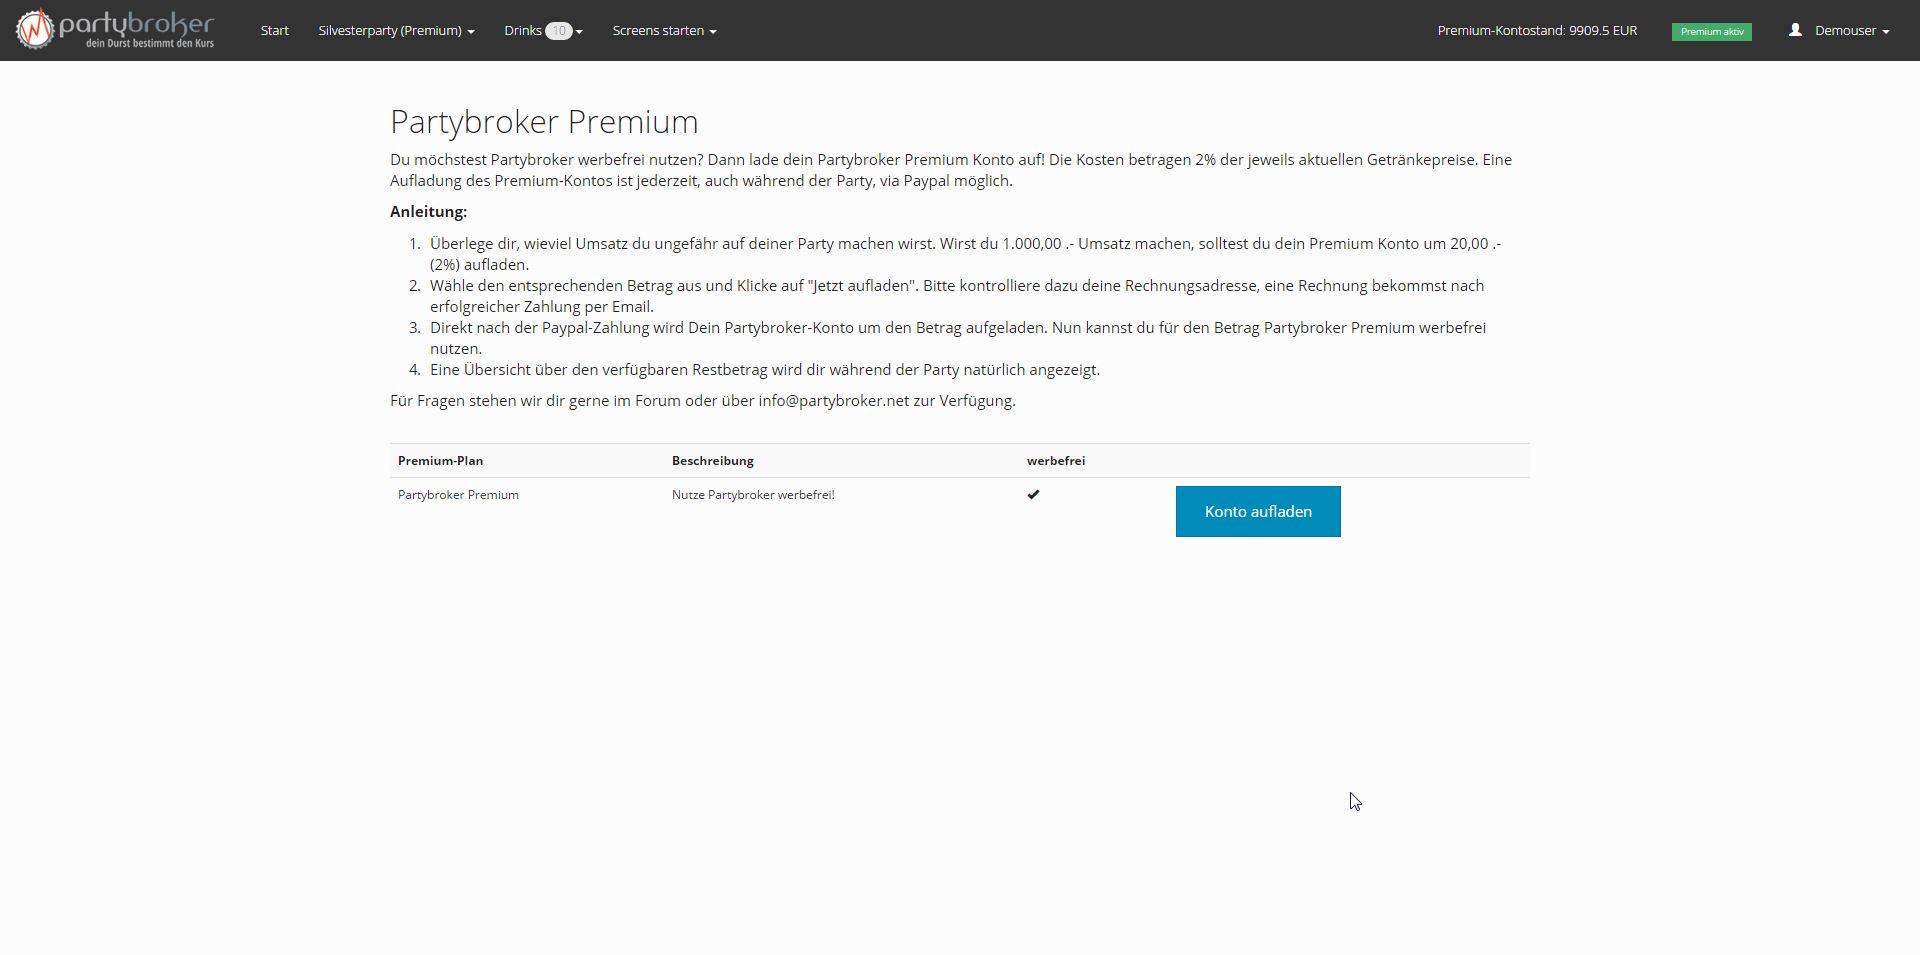Click the info@partybroker.net email address
1920x955 pixels.
point(833,401)
